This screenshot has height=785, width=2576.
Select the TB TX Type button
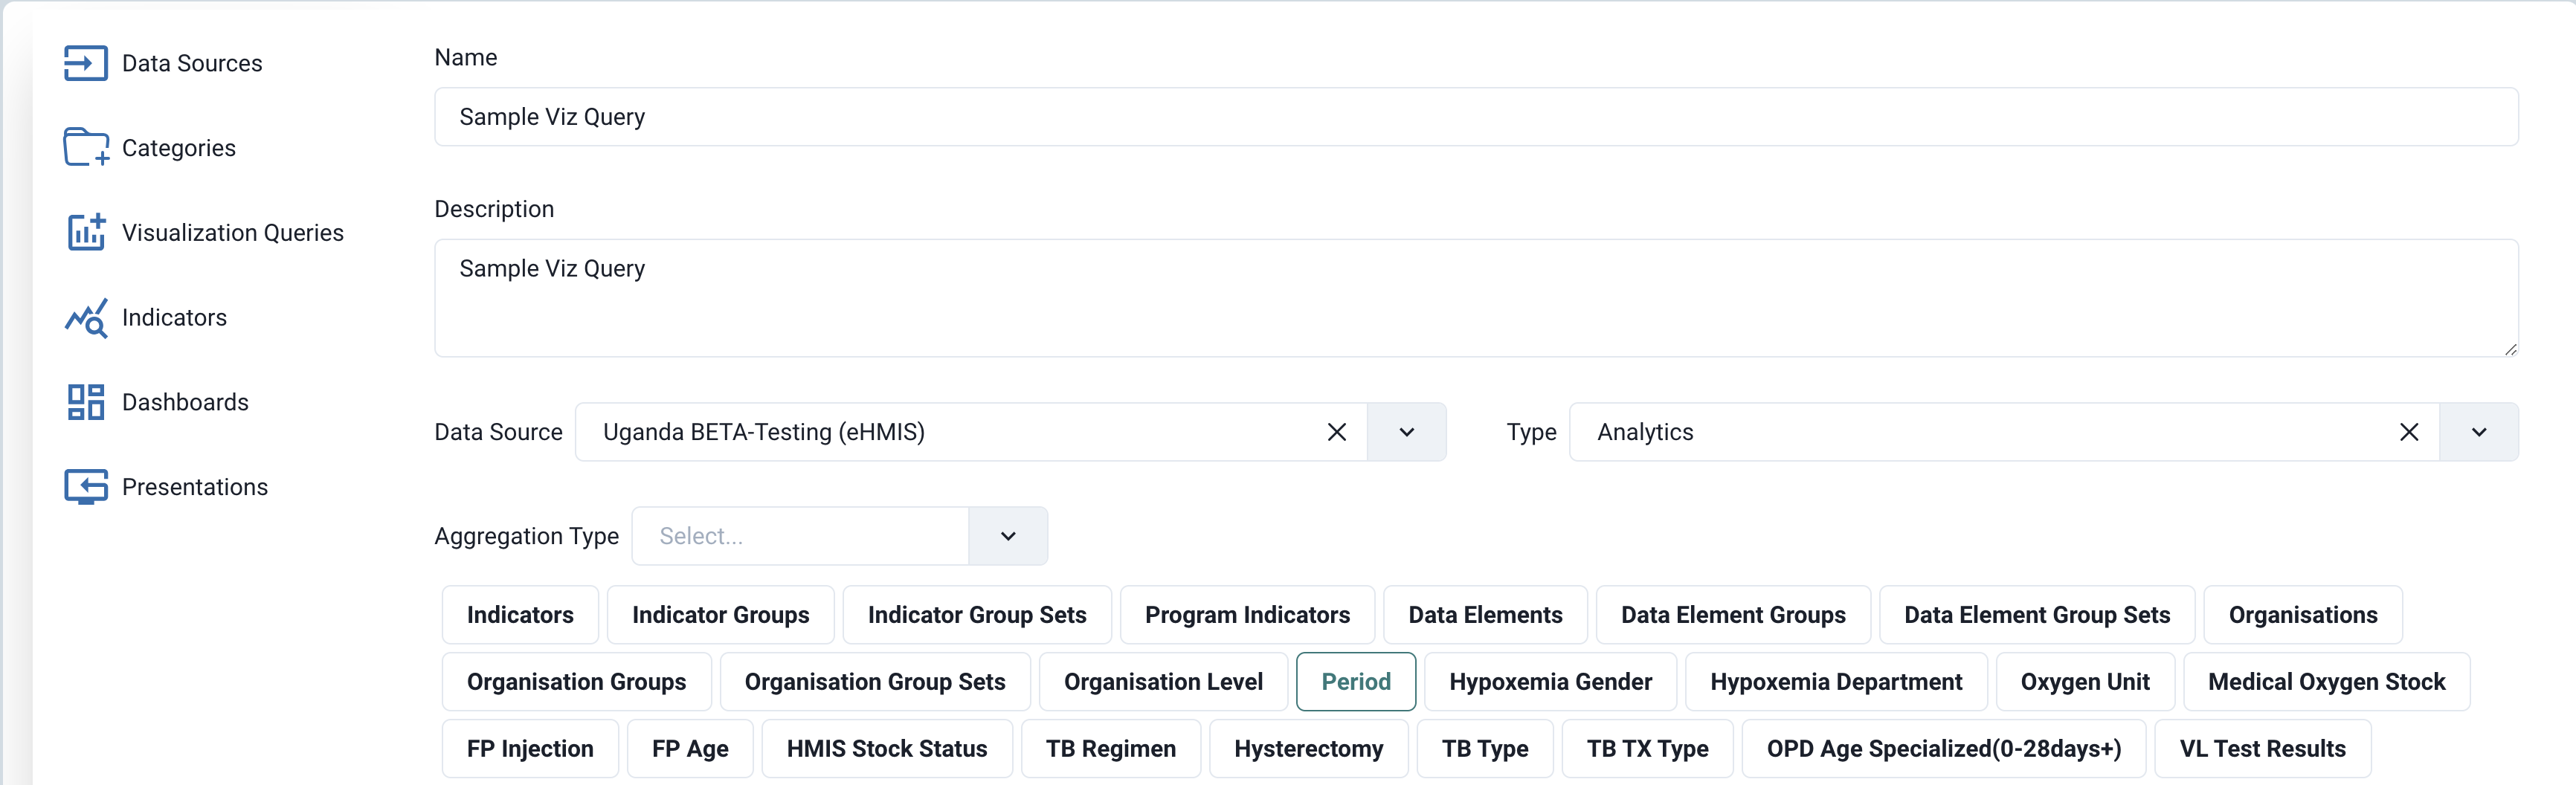click(x=1647, y=749)
